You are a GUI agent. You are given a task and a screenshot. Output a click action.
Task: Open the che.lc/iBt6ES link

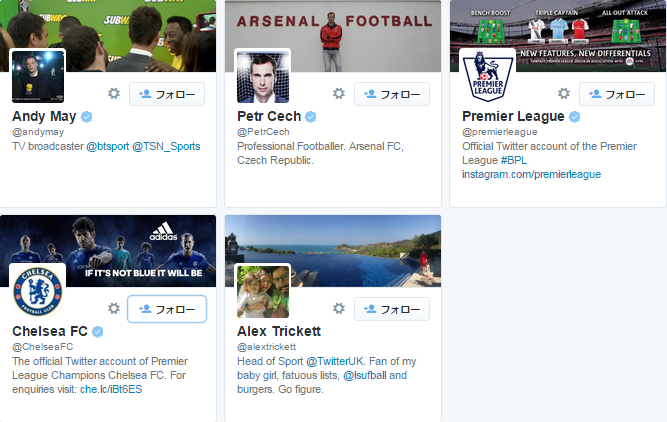point(111,389)
